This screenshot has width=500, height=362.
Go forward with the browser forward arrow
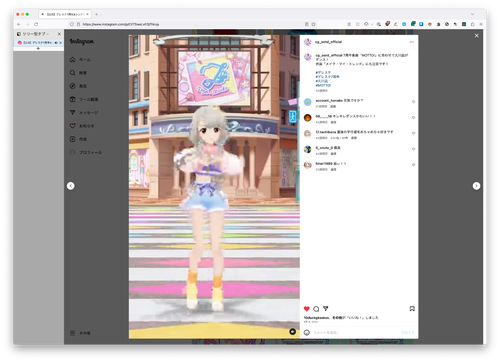click(x=27, y=24)
